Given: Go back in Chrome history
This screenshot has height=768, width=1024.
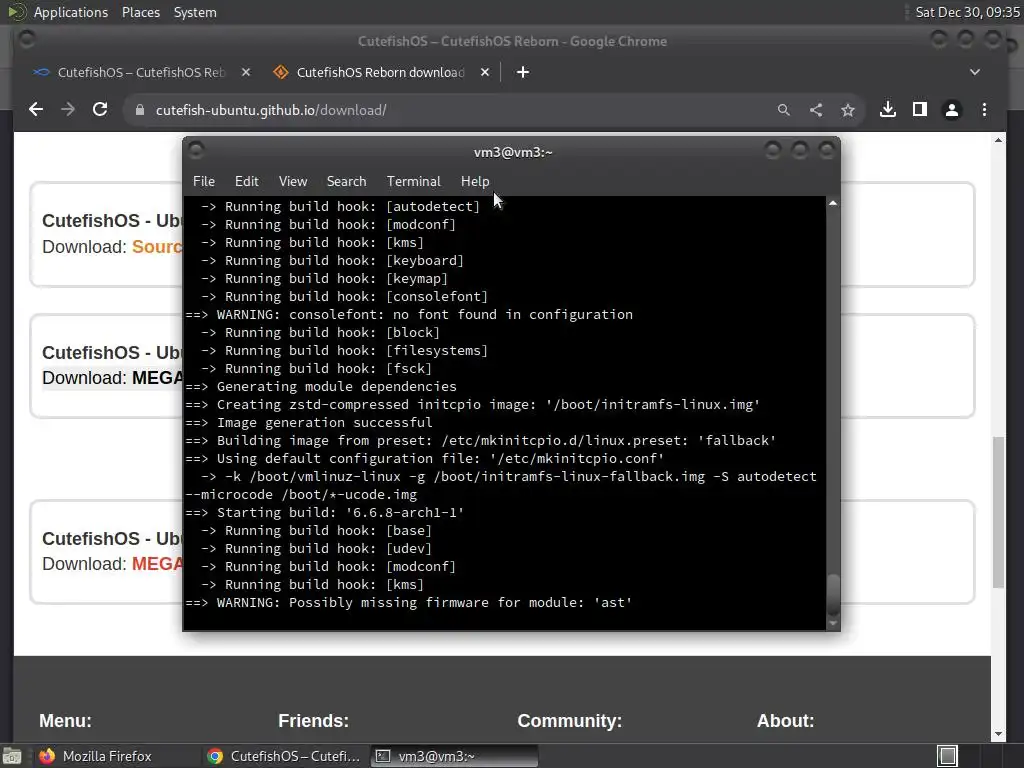Looking at the screenshot, I should pos(36,110).
